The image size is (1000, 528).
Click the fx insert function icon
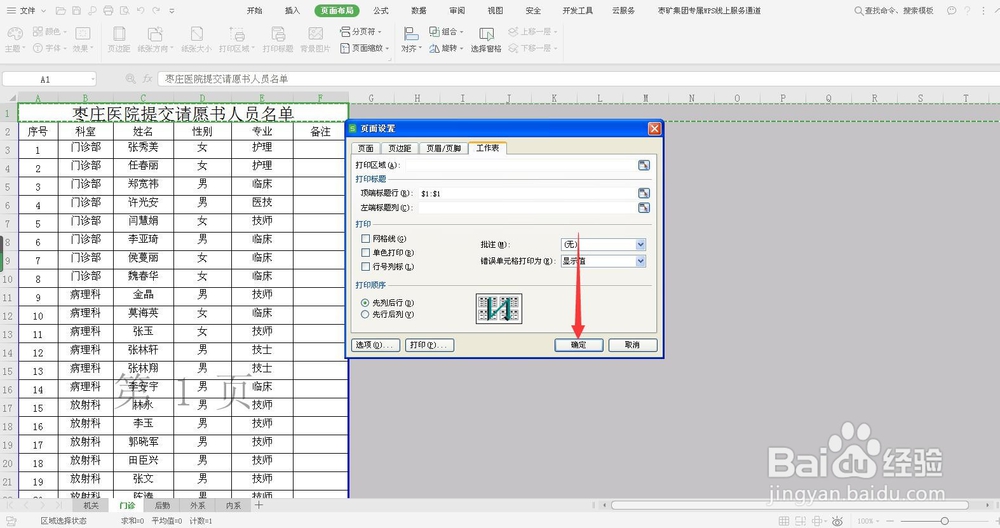(x=147, y=78)
